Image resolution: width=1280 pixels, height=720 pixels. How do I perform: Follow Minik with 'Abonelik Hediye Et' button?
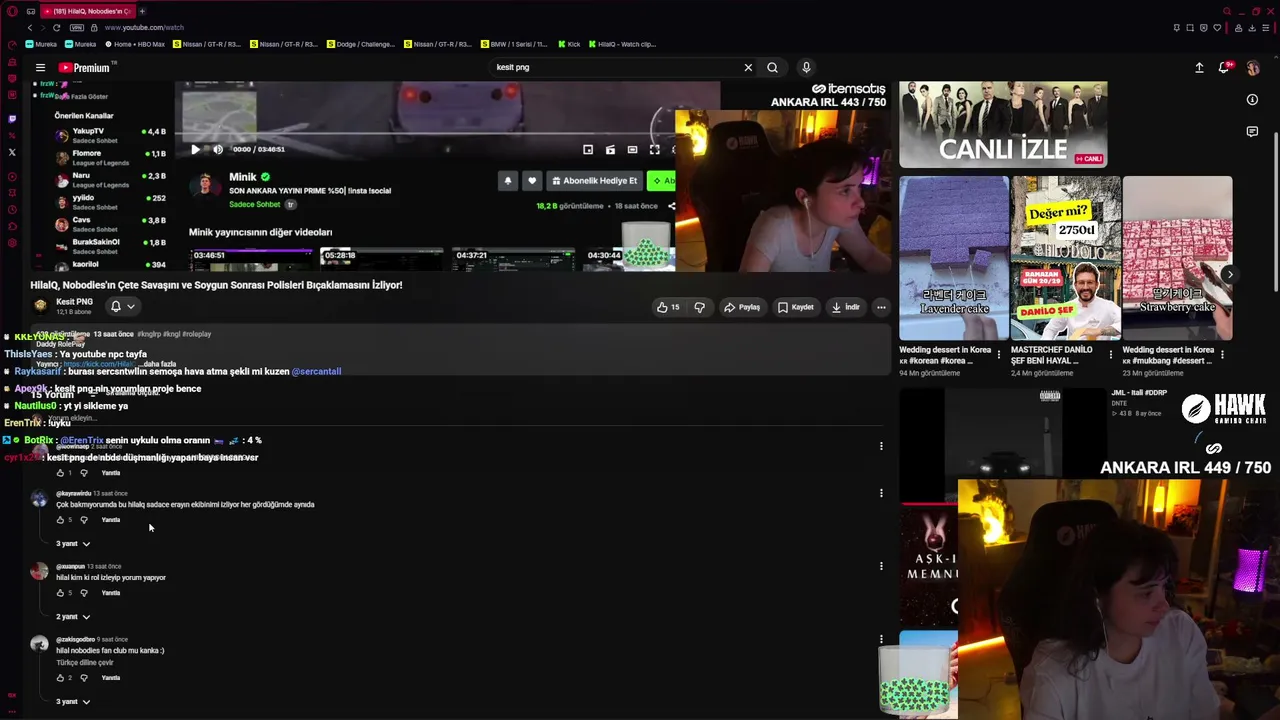click(x=594, y=181)
